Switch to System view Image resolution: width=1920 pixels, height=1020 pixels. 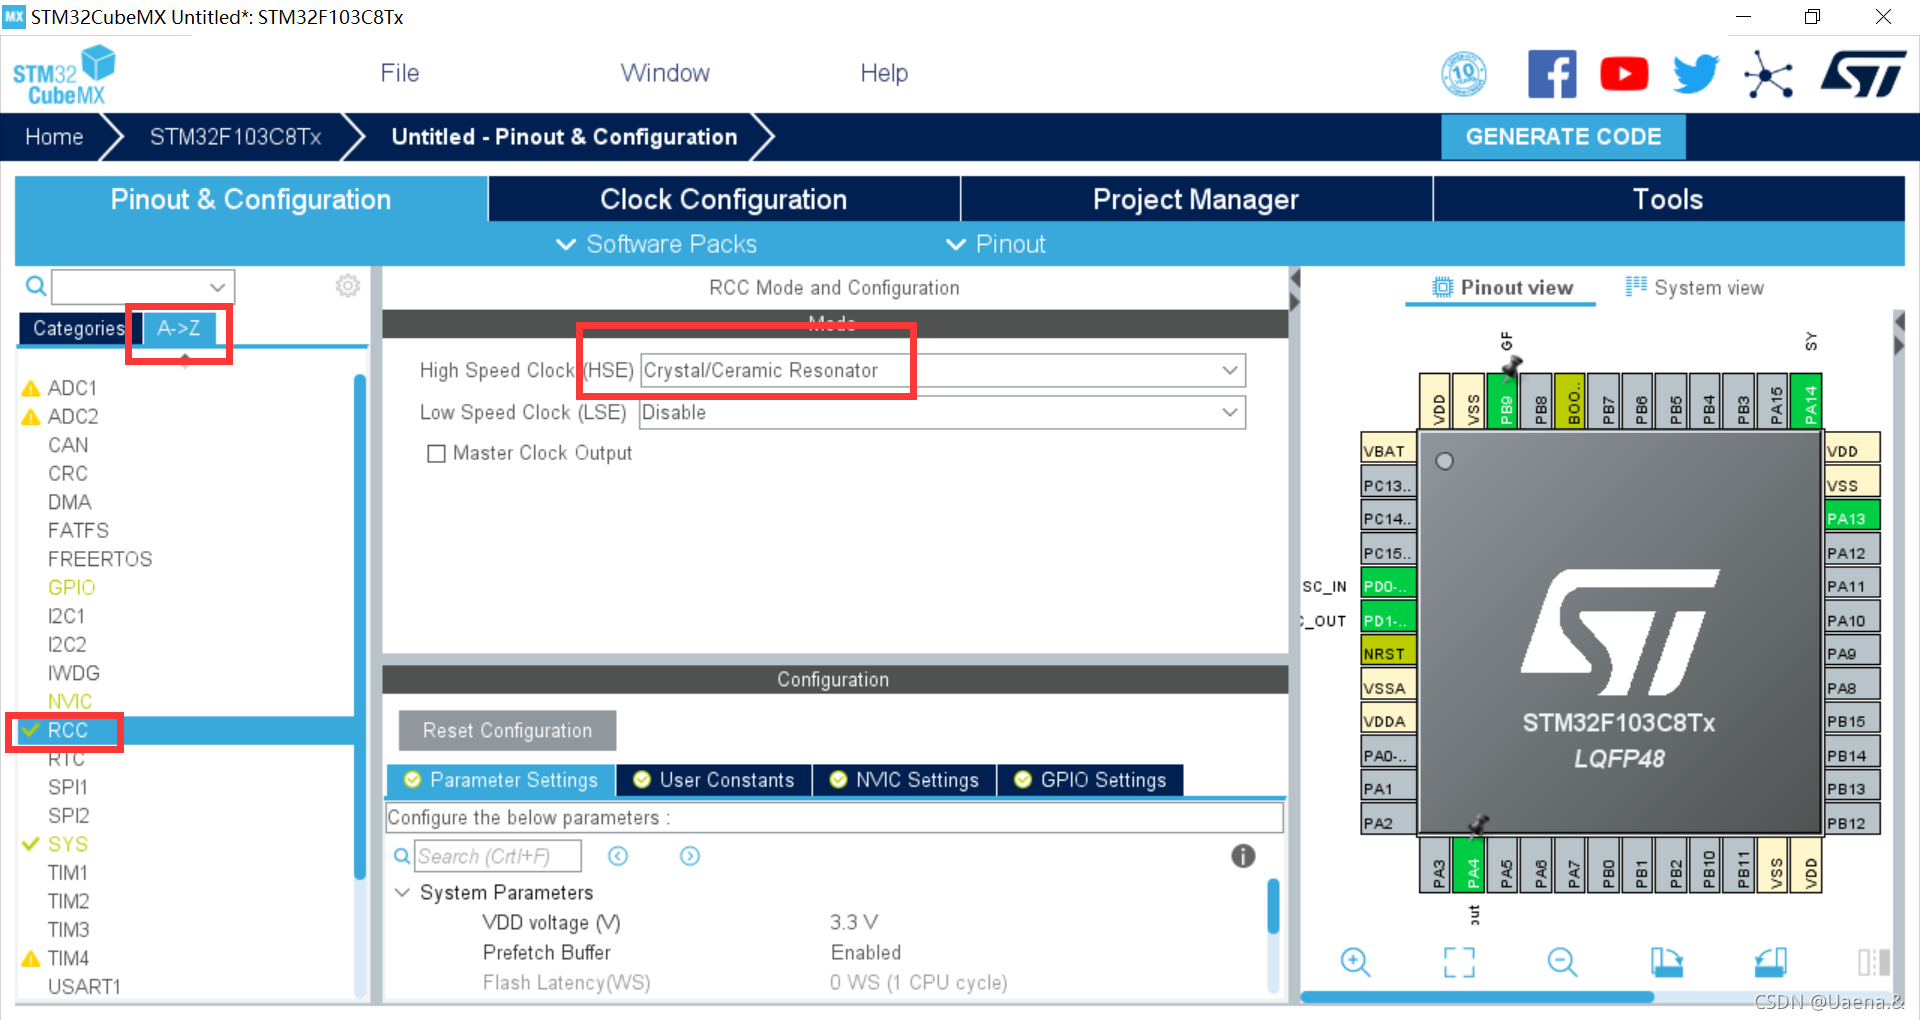1695,288
